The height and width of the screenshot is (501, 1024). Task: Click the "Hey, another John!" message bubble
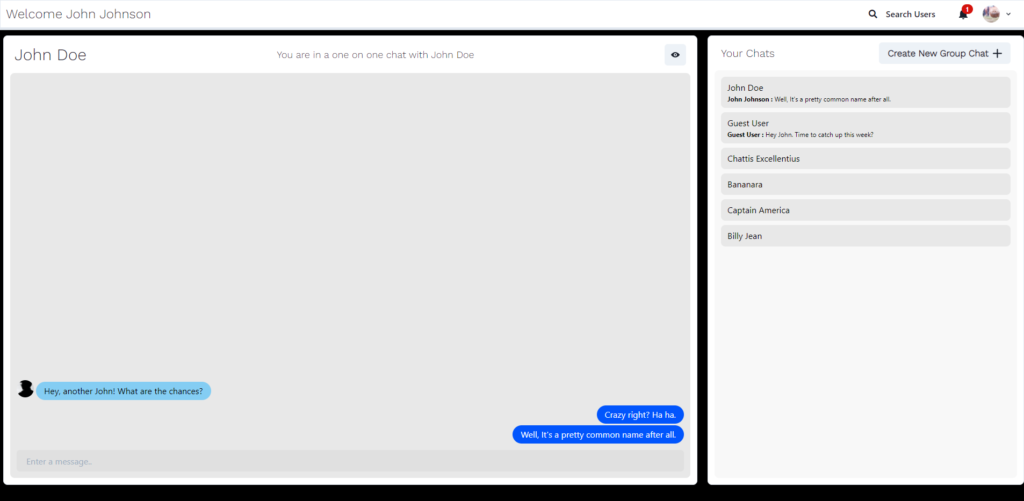pyautogui.click(x=124, y=391)
